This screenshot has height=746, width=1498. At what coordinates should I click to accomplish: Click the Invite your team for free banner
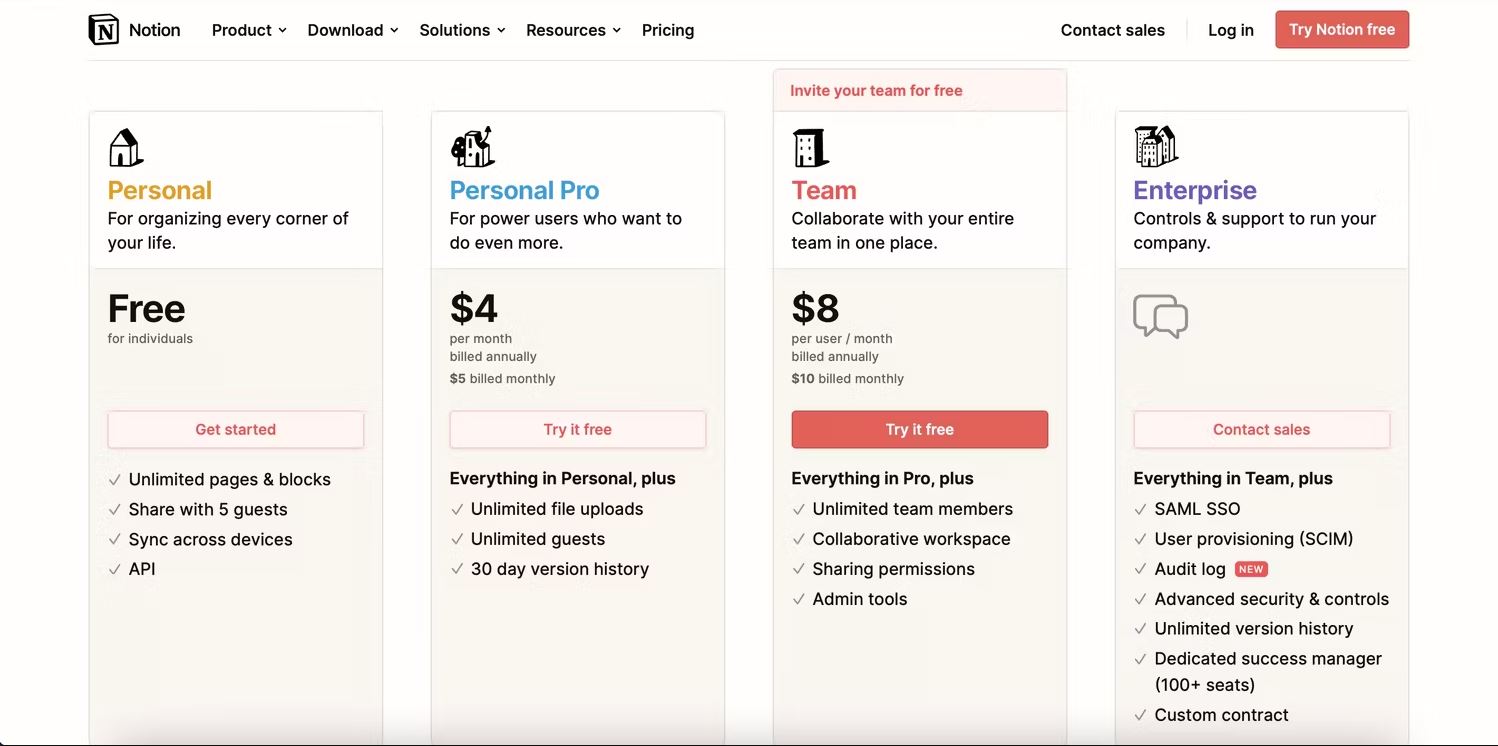coord(920,90)
